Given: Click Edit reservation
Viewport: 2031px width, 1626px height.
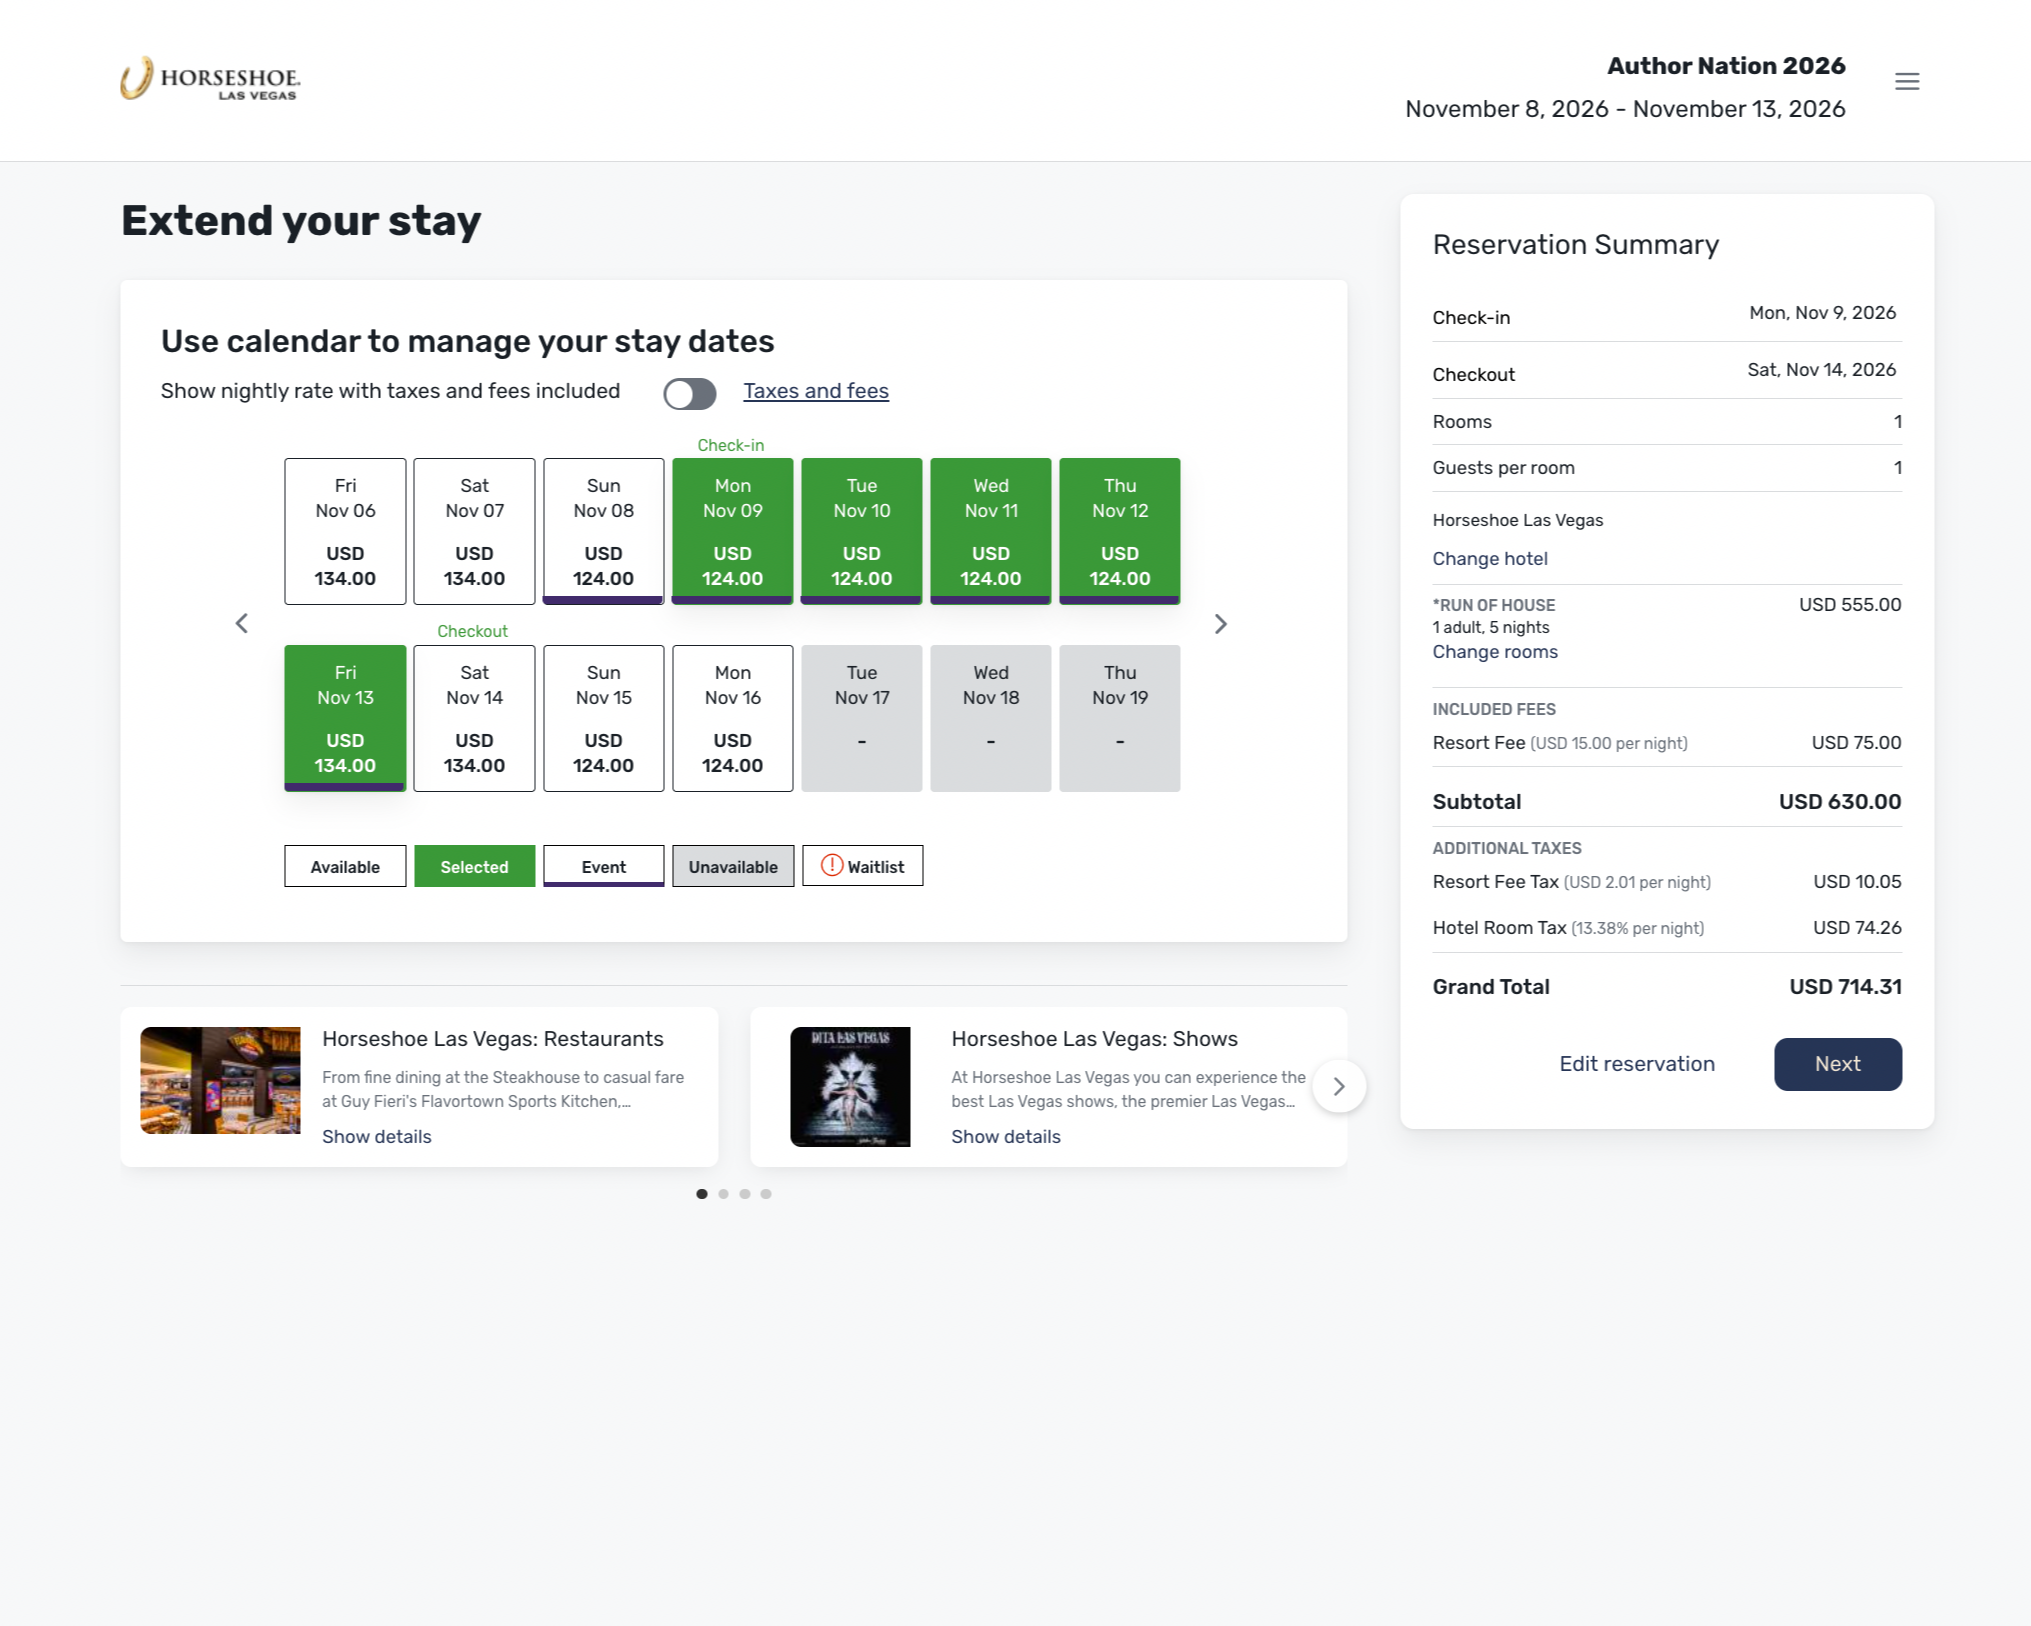Looking at the screenshot, I should tap(1636, 1064).
